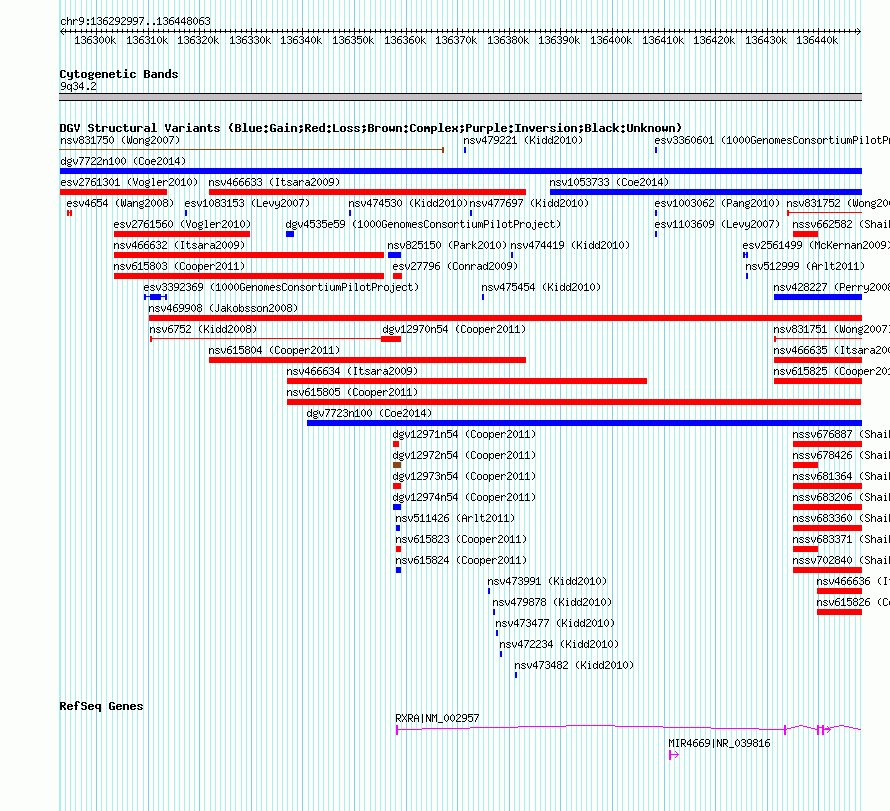Click nsv615804 (Cooper2011) label
The image size is (890, 811).
tap(274, 350)
